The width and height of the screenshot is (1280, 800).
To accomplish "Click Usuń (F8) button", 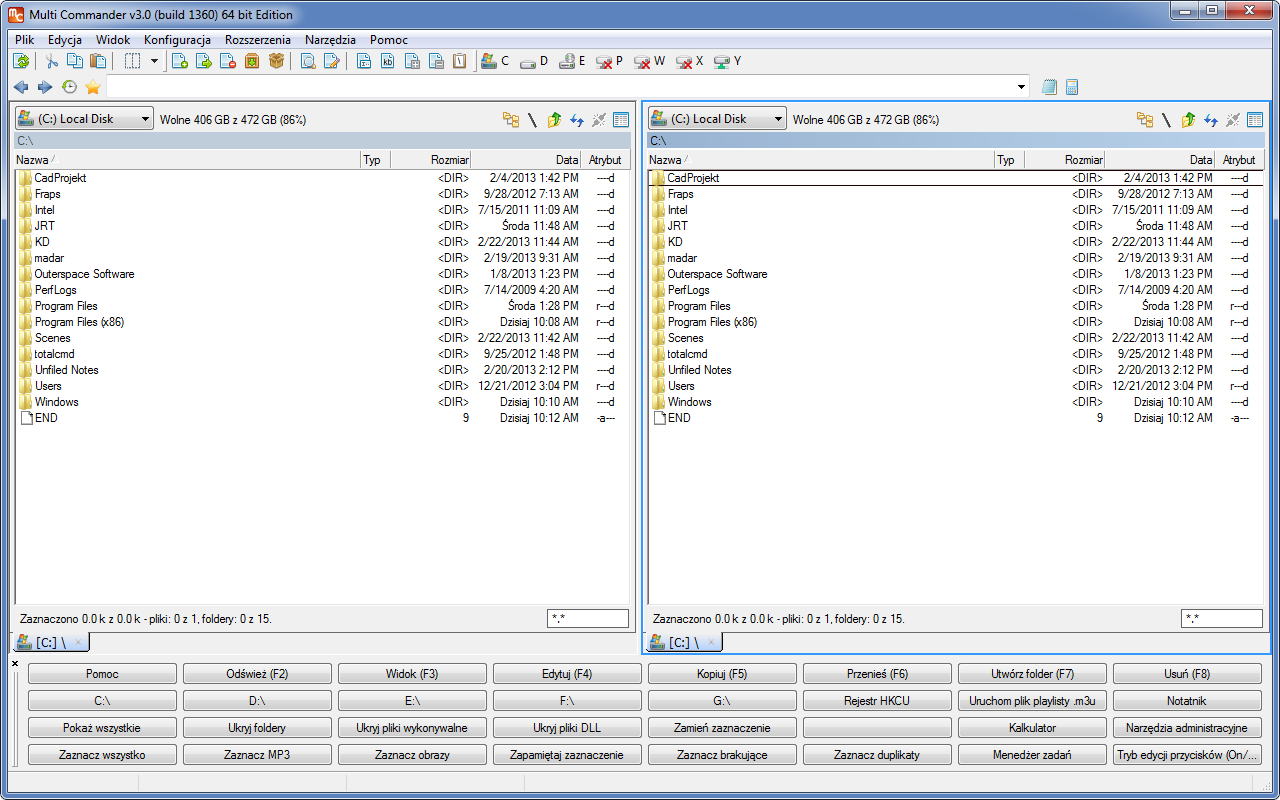I will (x=1187, y=674).
